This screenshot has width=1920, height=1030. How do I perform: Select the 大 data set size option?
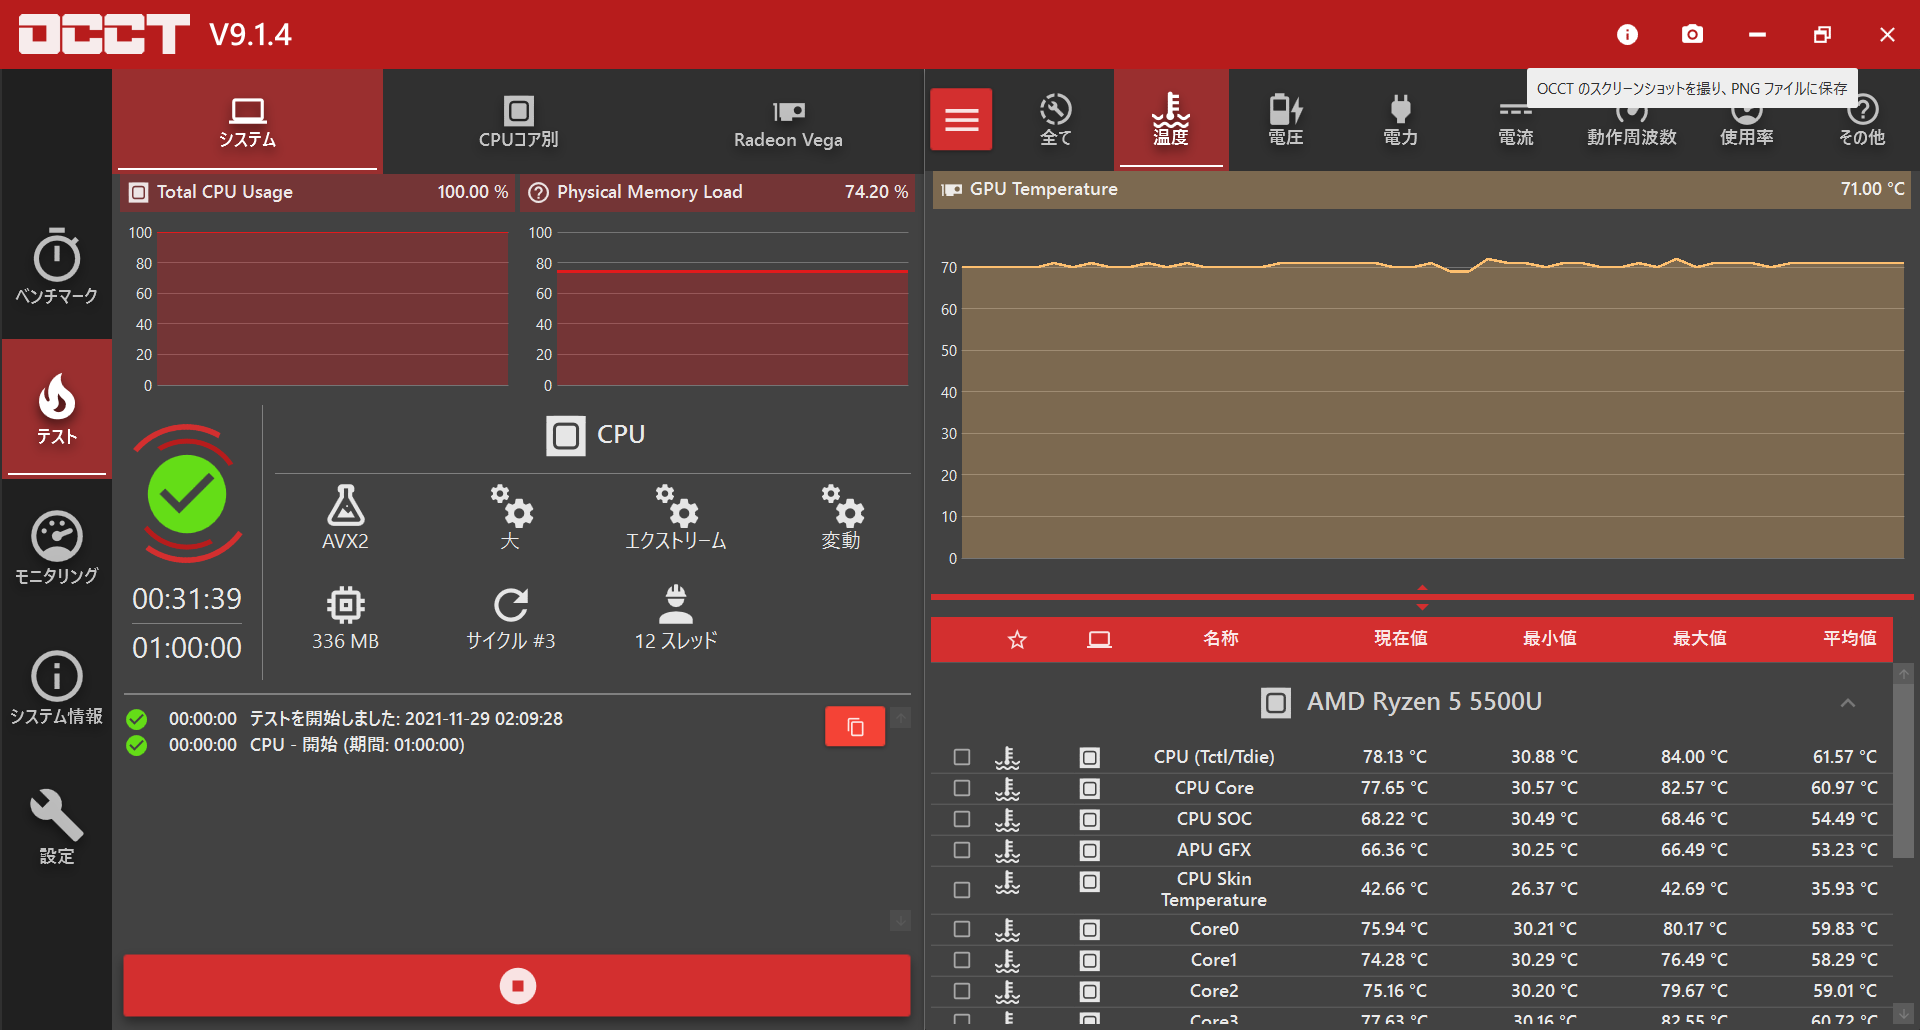pyautogui.click(x=510, y=518)
